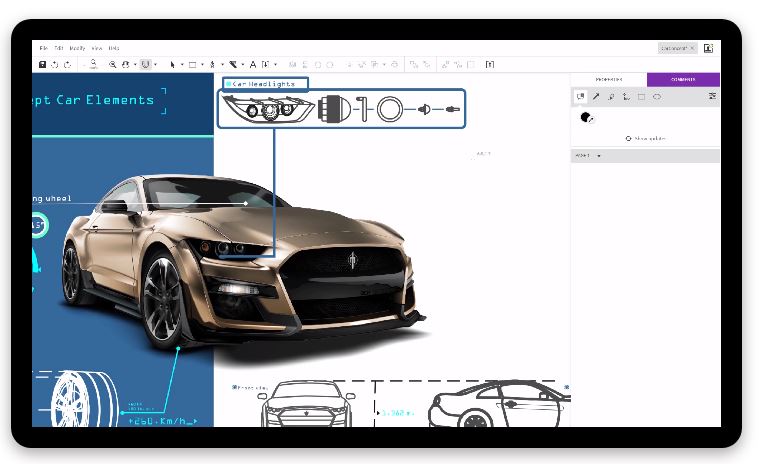Click the side view car line drawing
The height and width of the screenshot is (464, 759).
pos(500,404)
